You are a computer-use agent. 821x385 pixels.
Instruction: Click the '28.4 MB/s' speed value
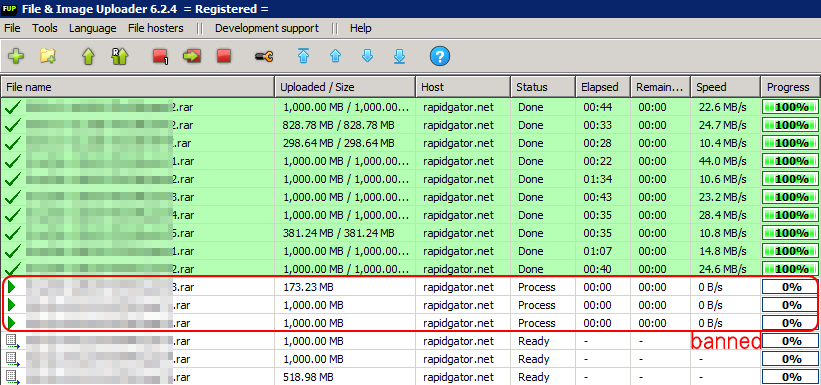click(723, 215)
